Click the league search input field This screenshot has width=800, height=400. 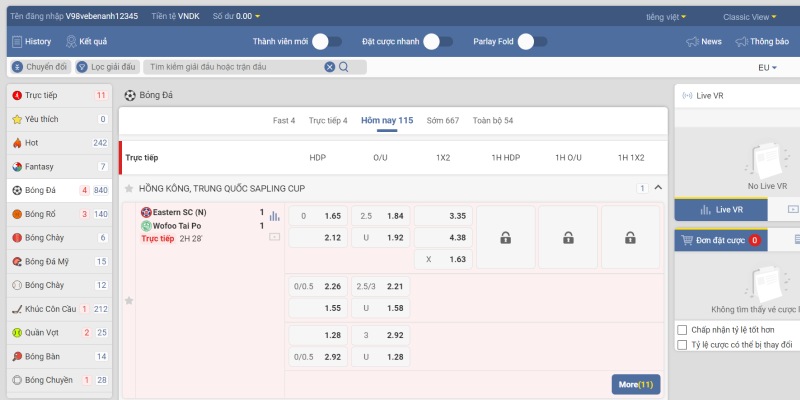(235, 67)
